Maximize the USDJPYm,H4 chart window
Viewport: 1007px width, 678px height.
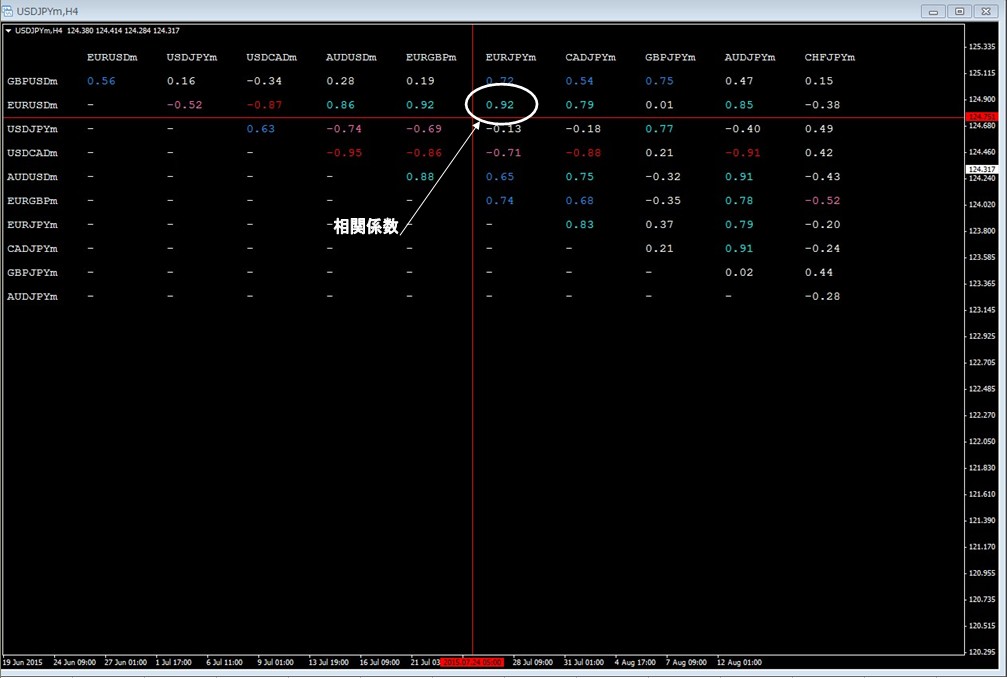[959, 11]
